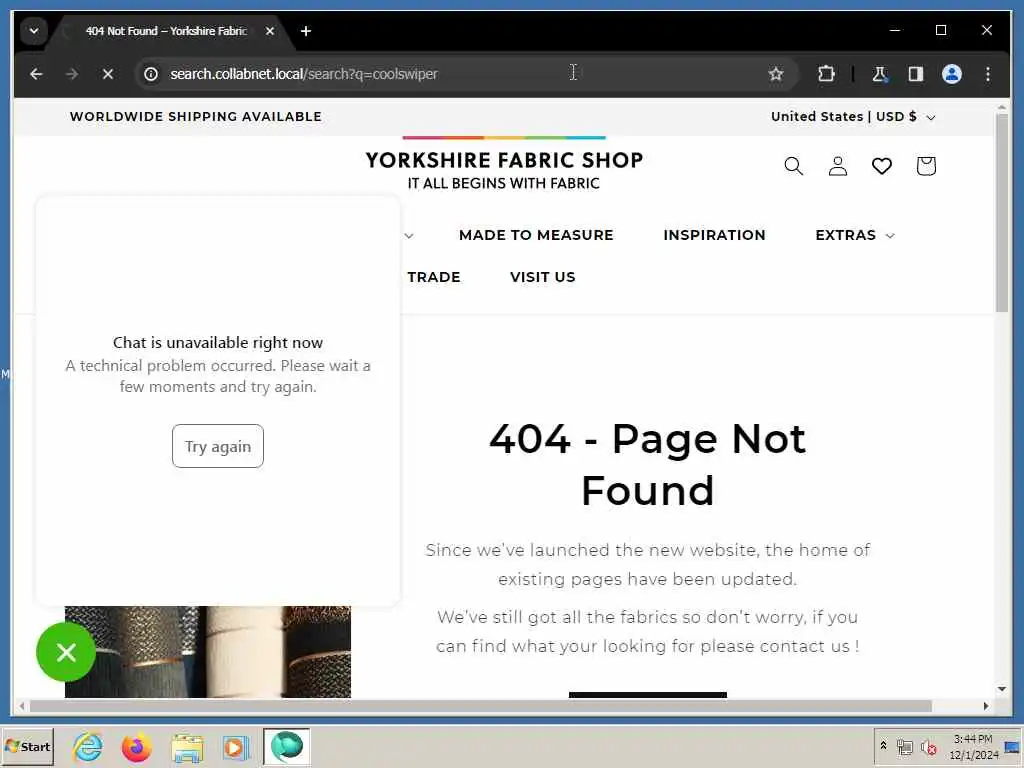Open the Trade menu item
1024x768 pixels.
click(x=434, y=277)
